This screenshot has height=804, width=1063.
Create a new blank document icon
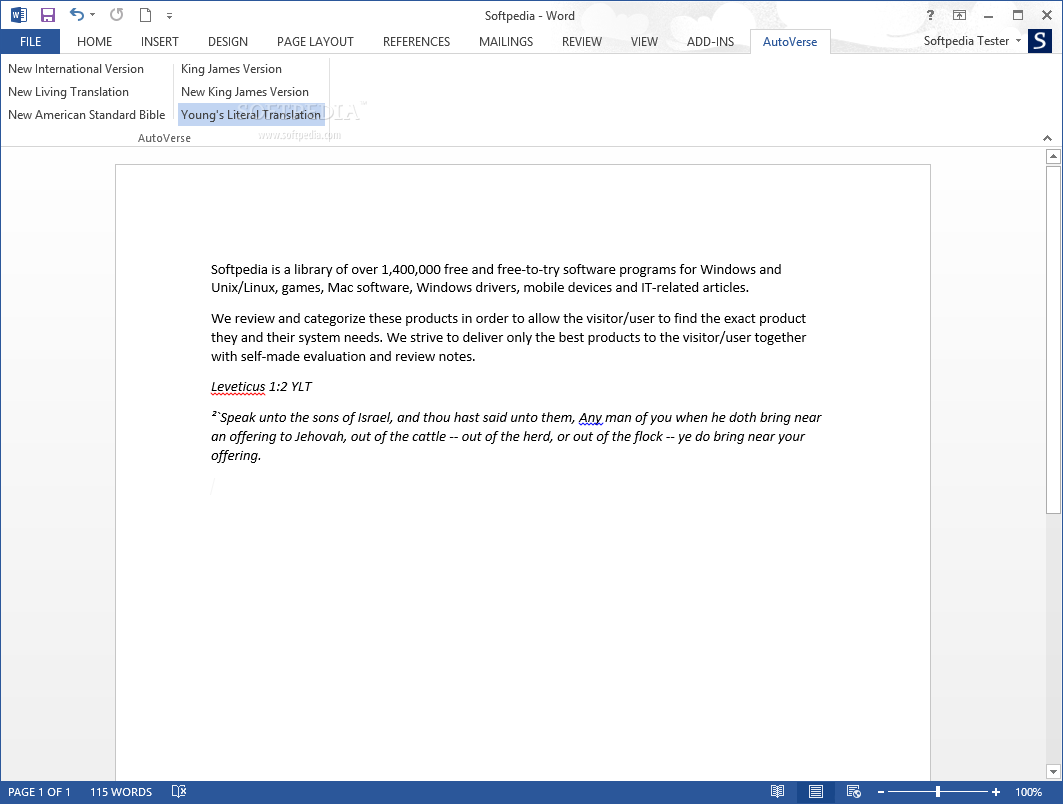click(x=145, y=15)
